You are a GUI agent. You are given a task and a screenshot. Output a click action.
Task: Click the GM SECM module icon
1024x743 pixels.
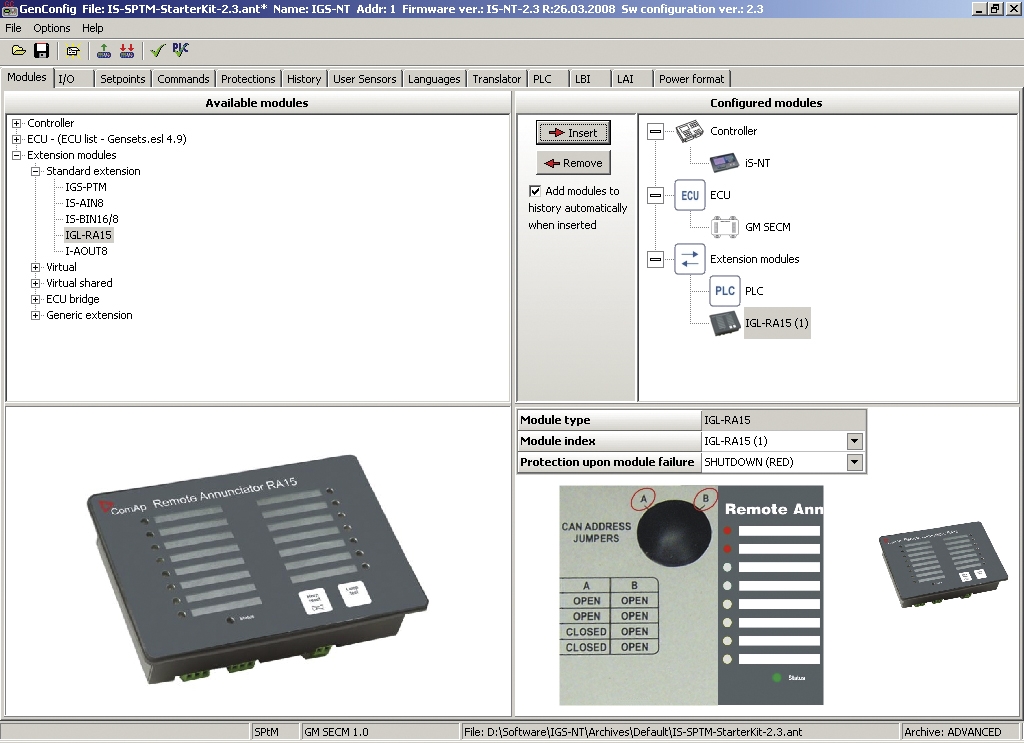tap(727, 226)
